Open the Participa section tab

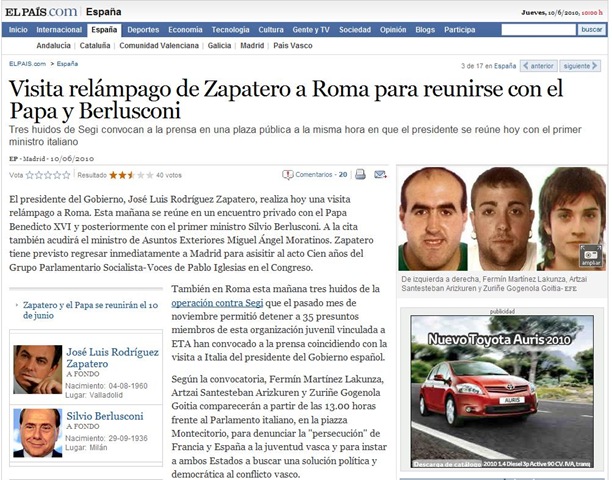pos(459,30)
